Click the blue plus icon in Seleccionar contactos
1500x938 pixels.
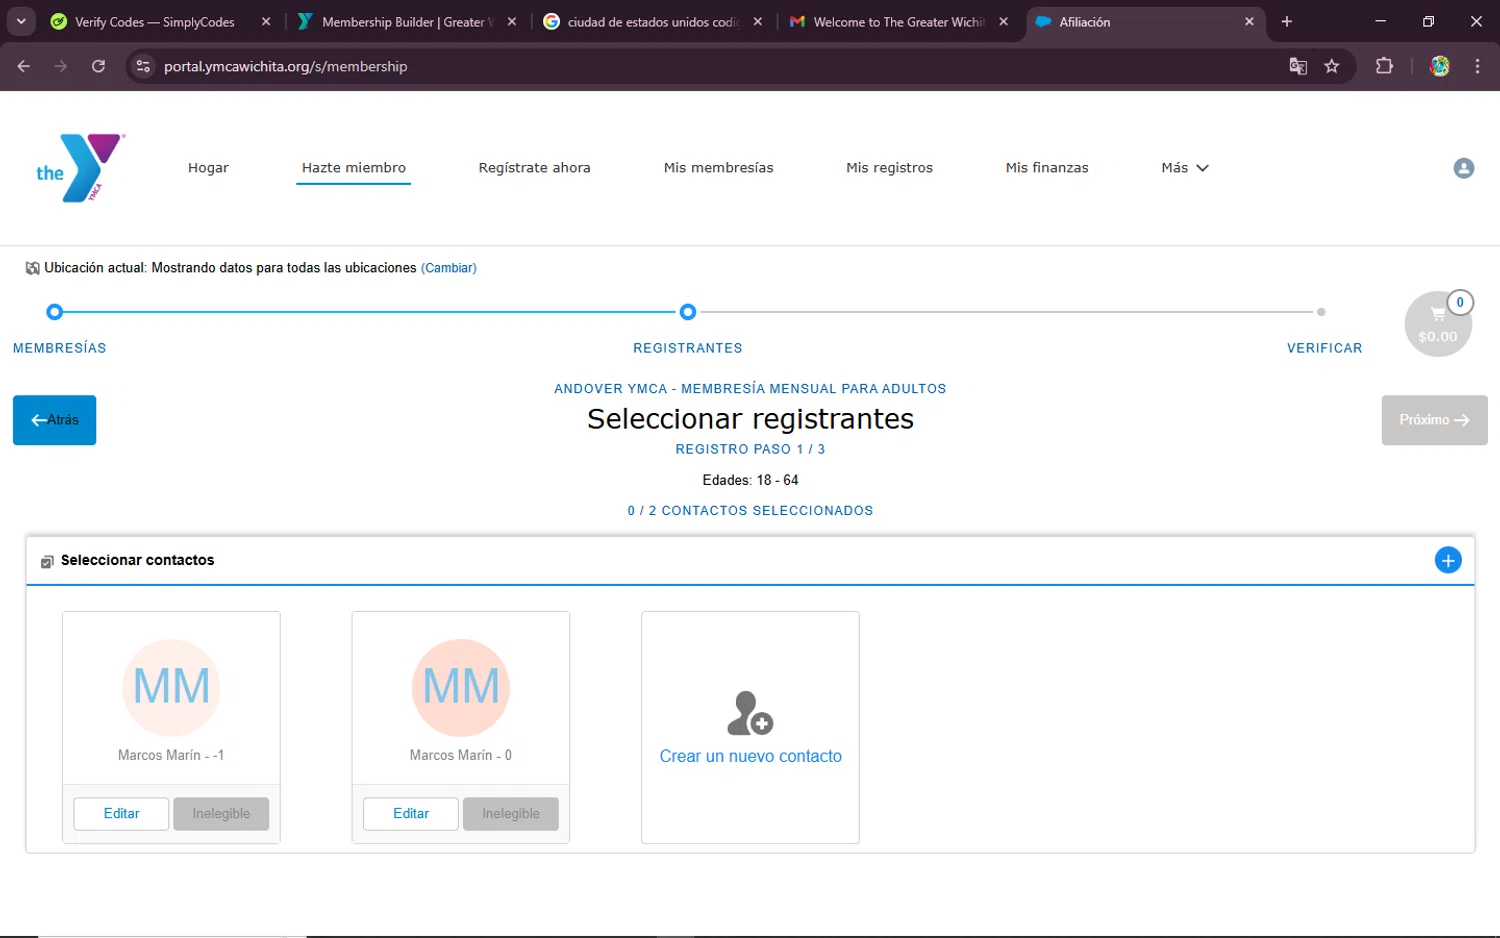pyautogui.click(x=1447, y=560)
